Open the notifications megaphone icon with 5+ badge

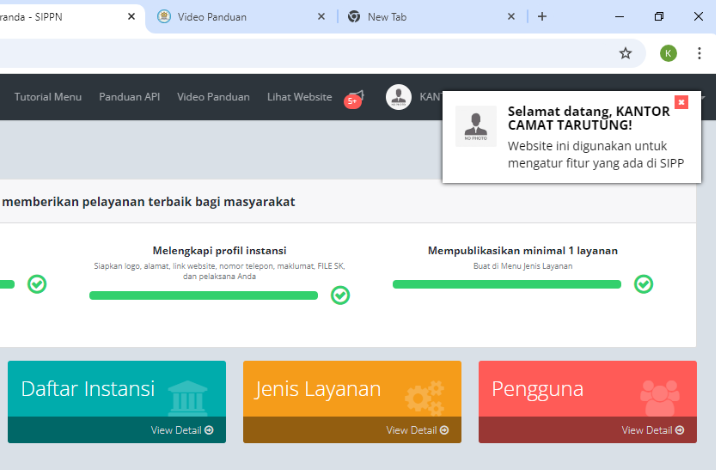tap(353, 97)
